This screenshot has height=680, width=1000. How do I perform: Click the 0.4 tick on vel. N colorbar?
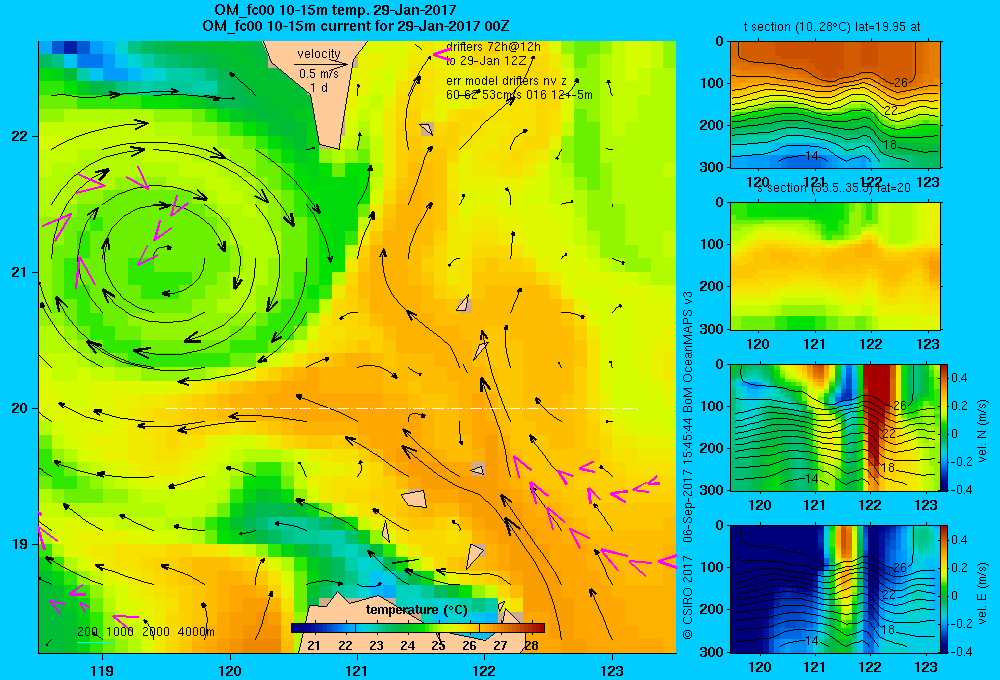pos(959,378)
